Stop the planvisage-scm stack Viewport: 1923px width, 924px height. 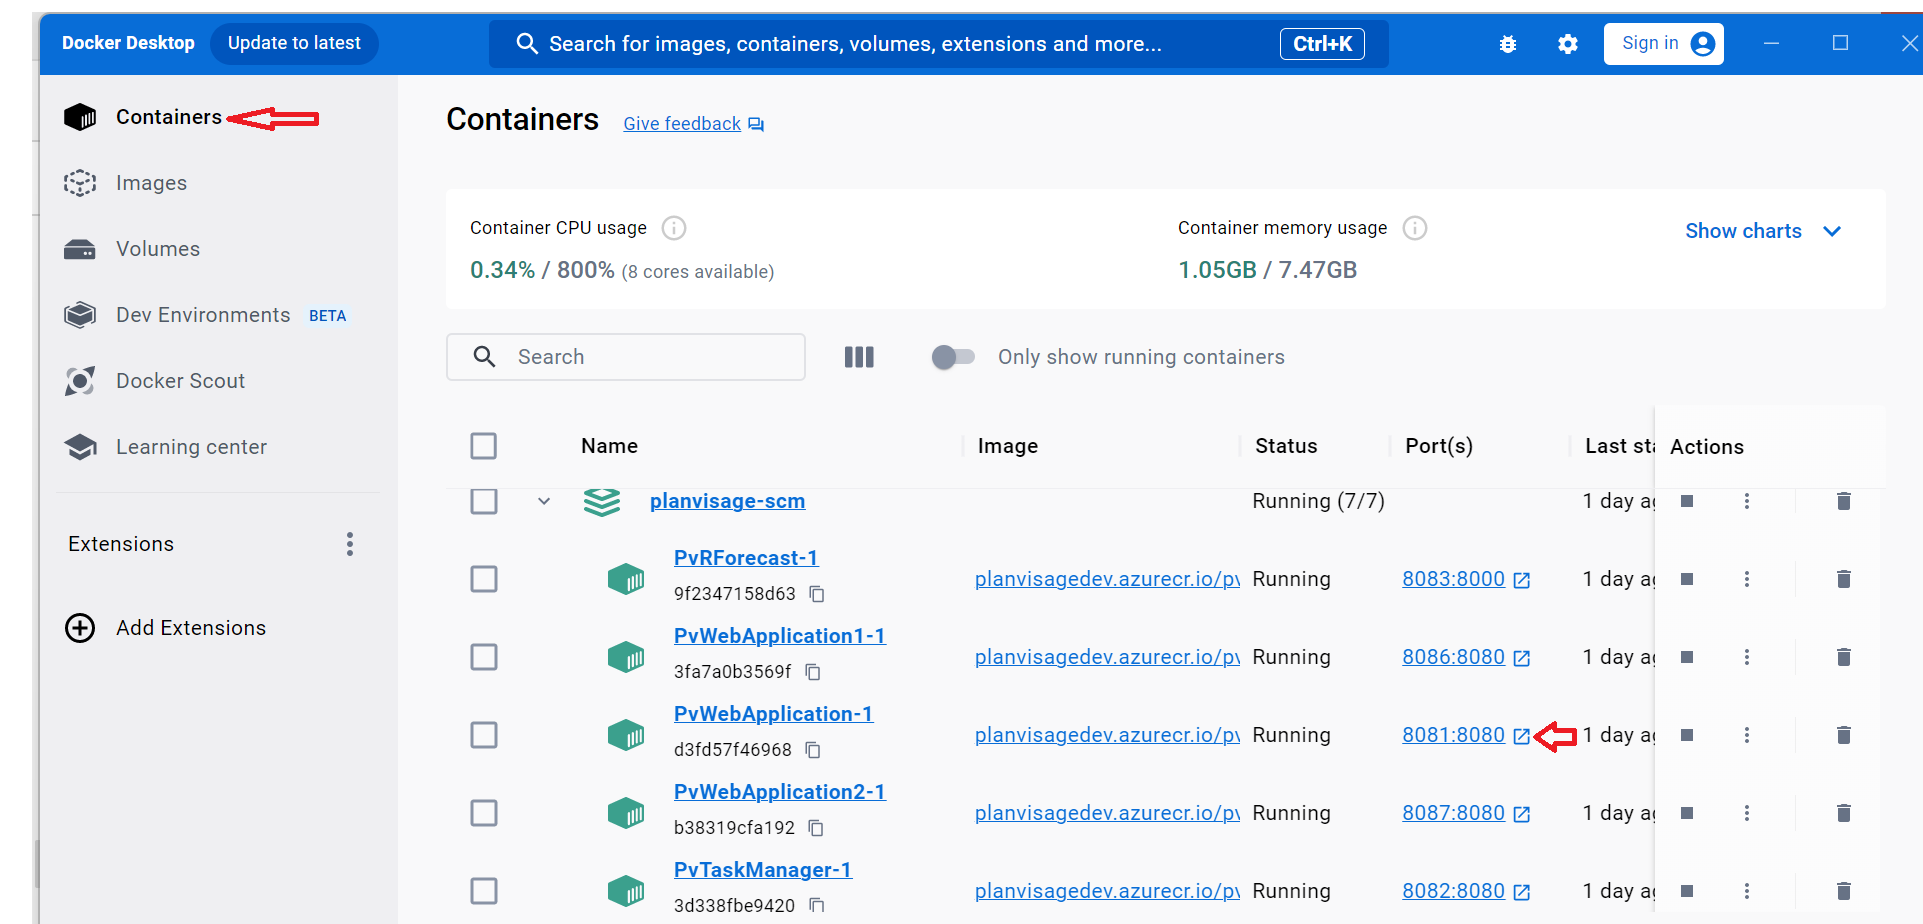point(1687,501)
